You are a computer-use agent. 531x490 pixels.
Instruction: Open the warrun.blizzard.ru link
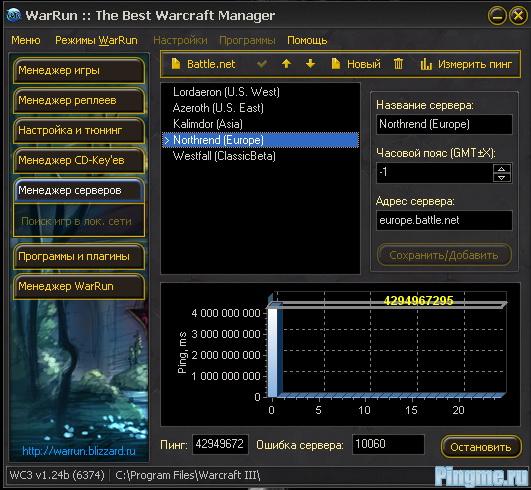[79, 451]
